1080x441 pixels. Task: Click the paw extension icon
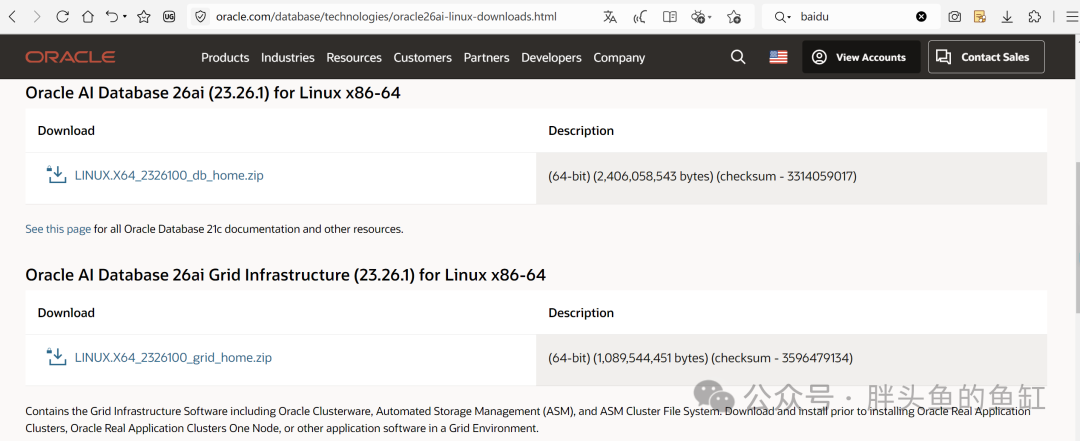pos(698,17)
